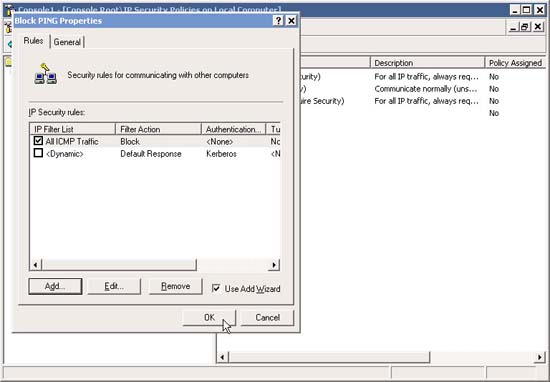Click the Edit... button

coord(114,286)
